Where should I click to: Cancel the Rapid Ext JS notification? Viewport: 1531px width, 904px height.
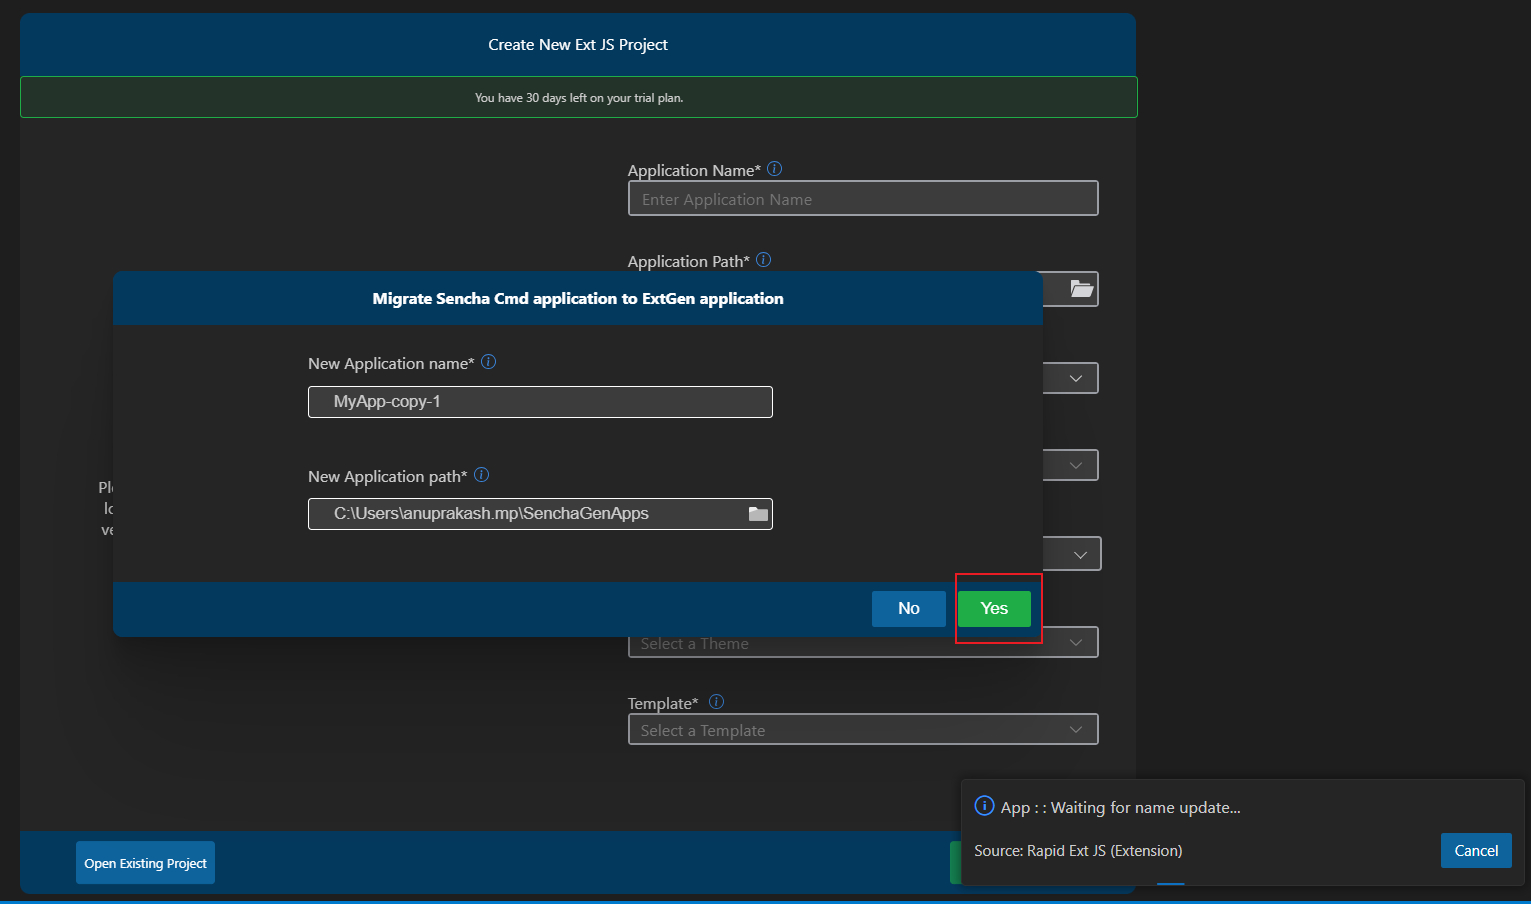point(1475,850)
